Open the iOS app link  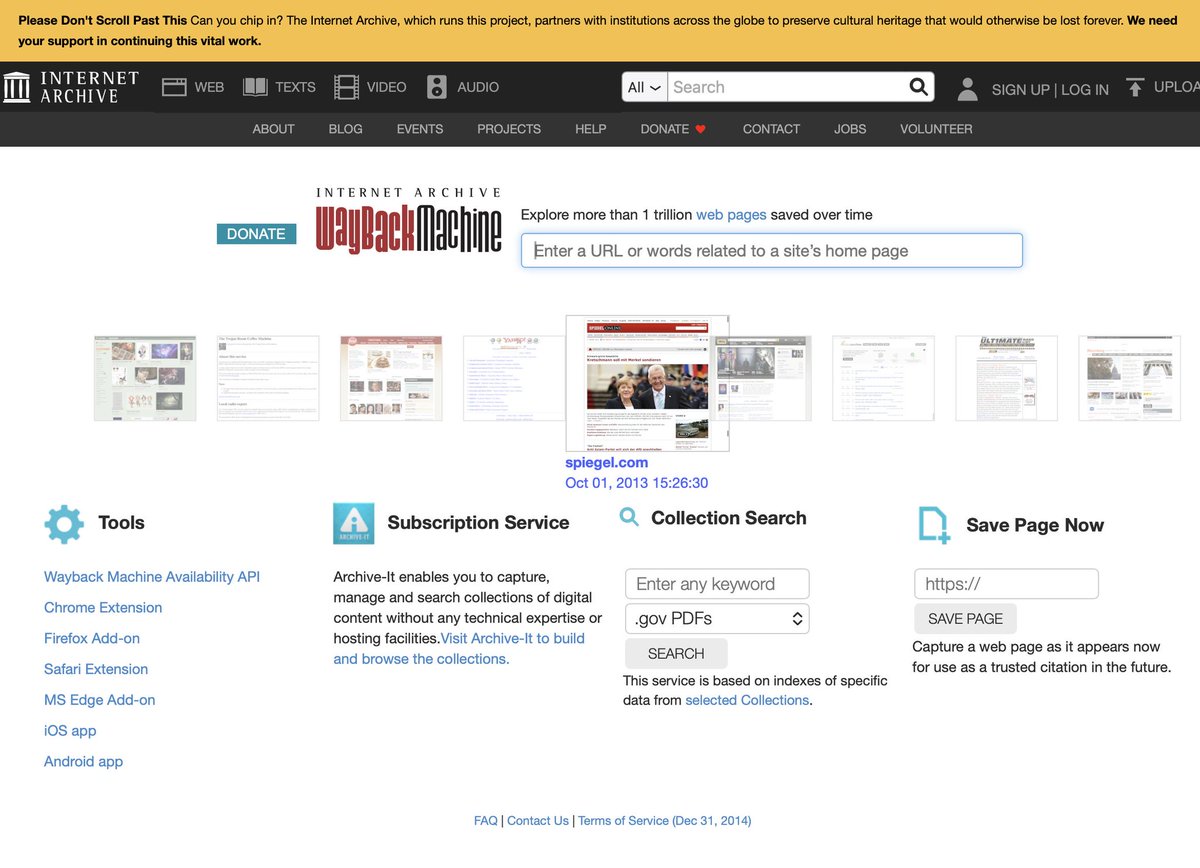[70, 731]
